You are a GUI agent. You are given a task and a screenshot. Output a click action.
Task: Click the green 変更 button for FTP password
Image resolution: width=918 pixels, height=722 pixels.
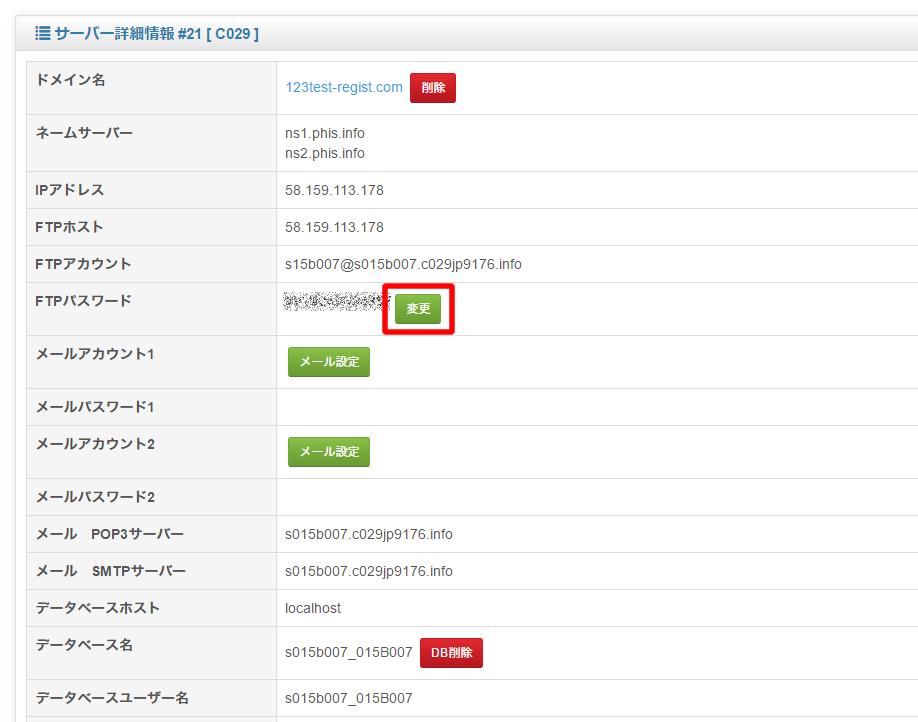click(x=418, y=309)
